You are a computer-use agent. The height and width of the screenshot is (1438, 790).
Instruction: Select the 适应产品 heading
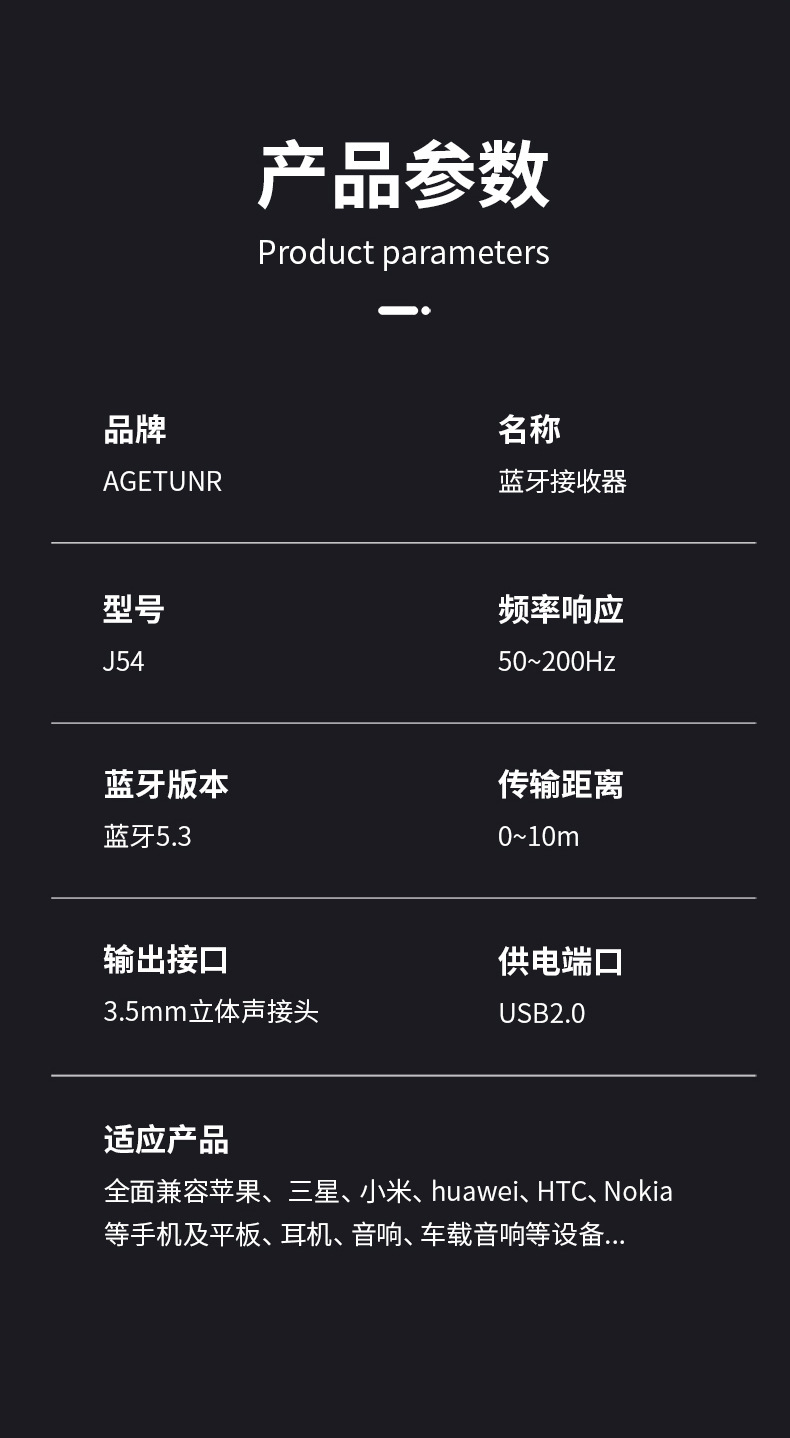pyautogui.click(x=166, y=1139)
